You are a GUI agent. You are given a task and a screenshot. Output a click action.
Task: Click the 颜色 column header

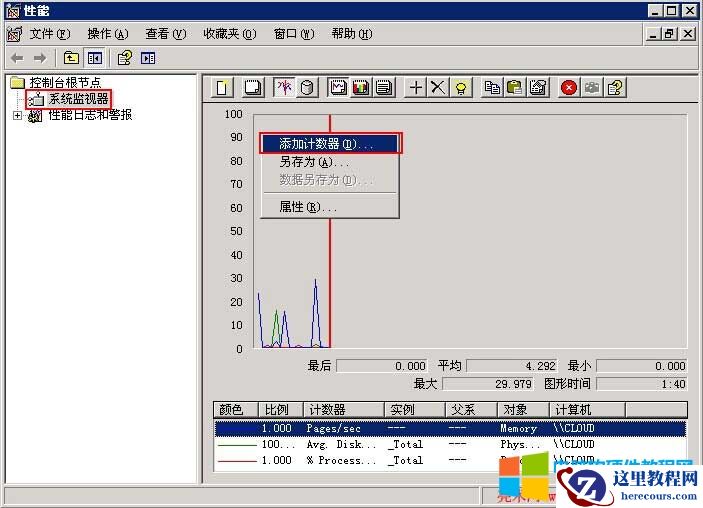(236, 409)
